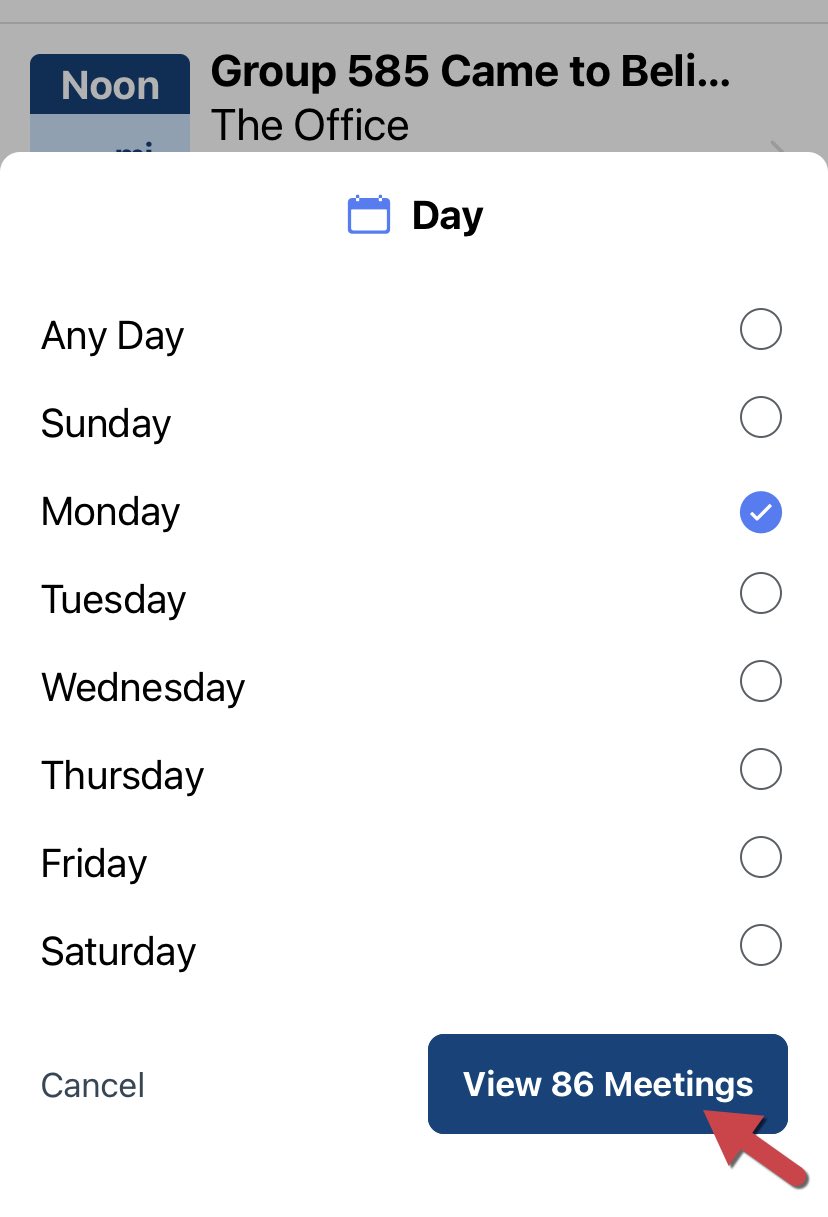Screen dimensions: 828x1217
Task: Tap the Friday label text
Action: point(94,864)
